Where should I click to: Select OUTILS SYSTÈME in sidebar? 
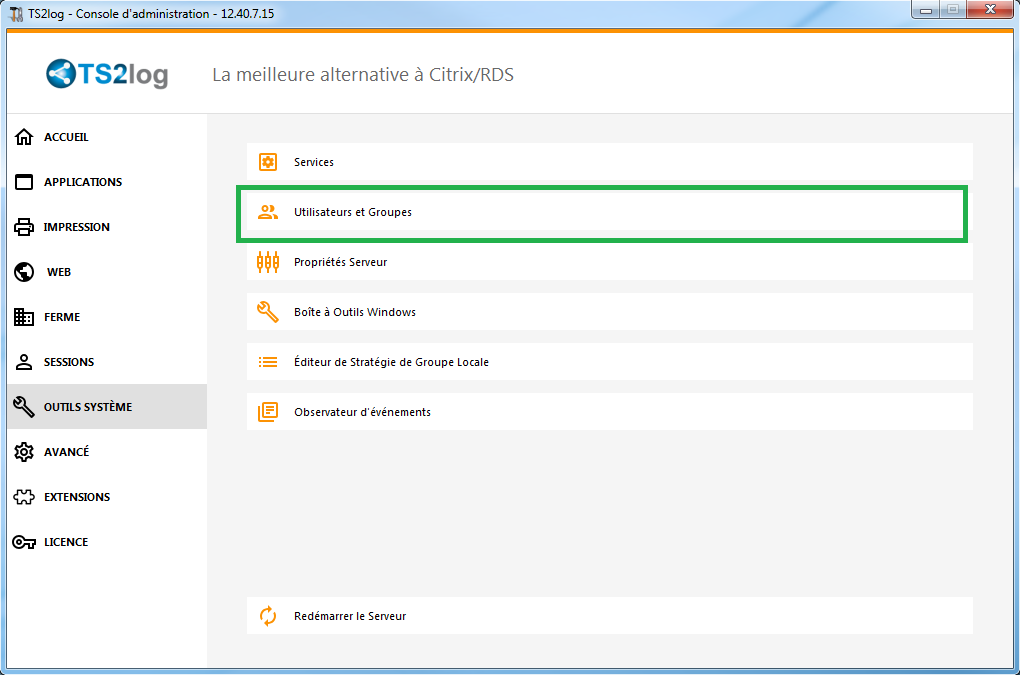coord(107,406)
